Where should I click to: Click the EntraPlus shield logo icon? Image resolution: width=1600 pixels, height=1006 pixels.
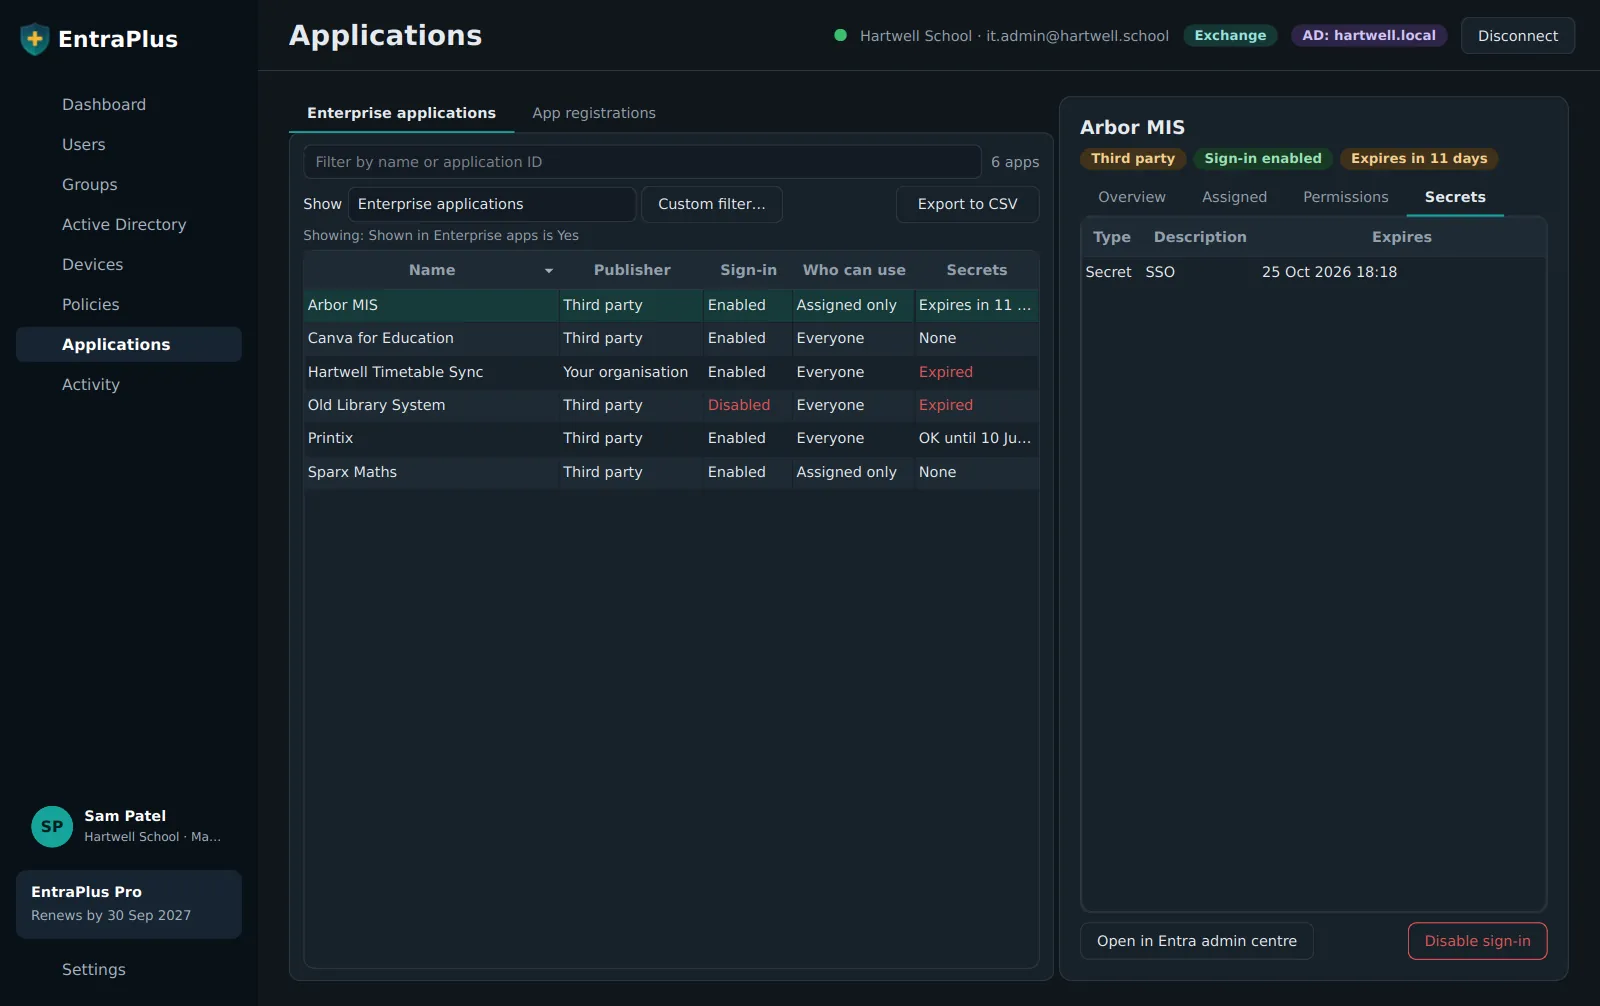35,39
